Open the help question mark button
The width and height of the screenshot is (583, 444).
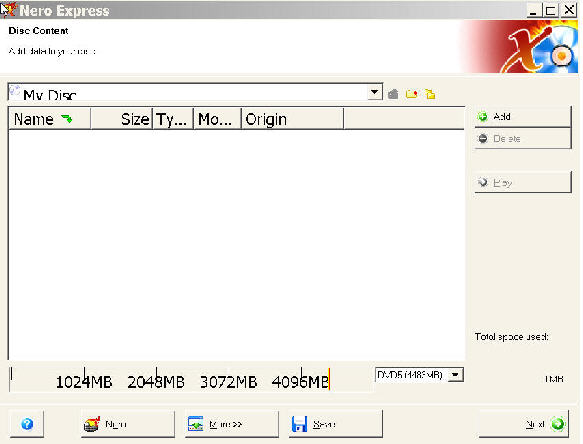(x=27, y=424)
